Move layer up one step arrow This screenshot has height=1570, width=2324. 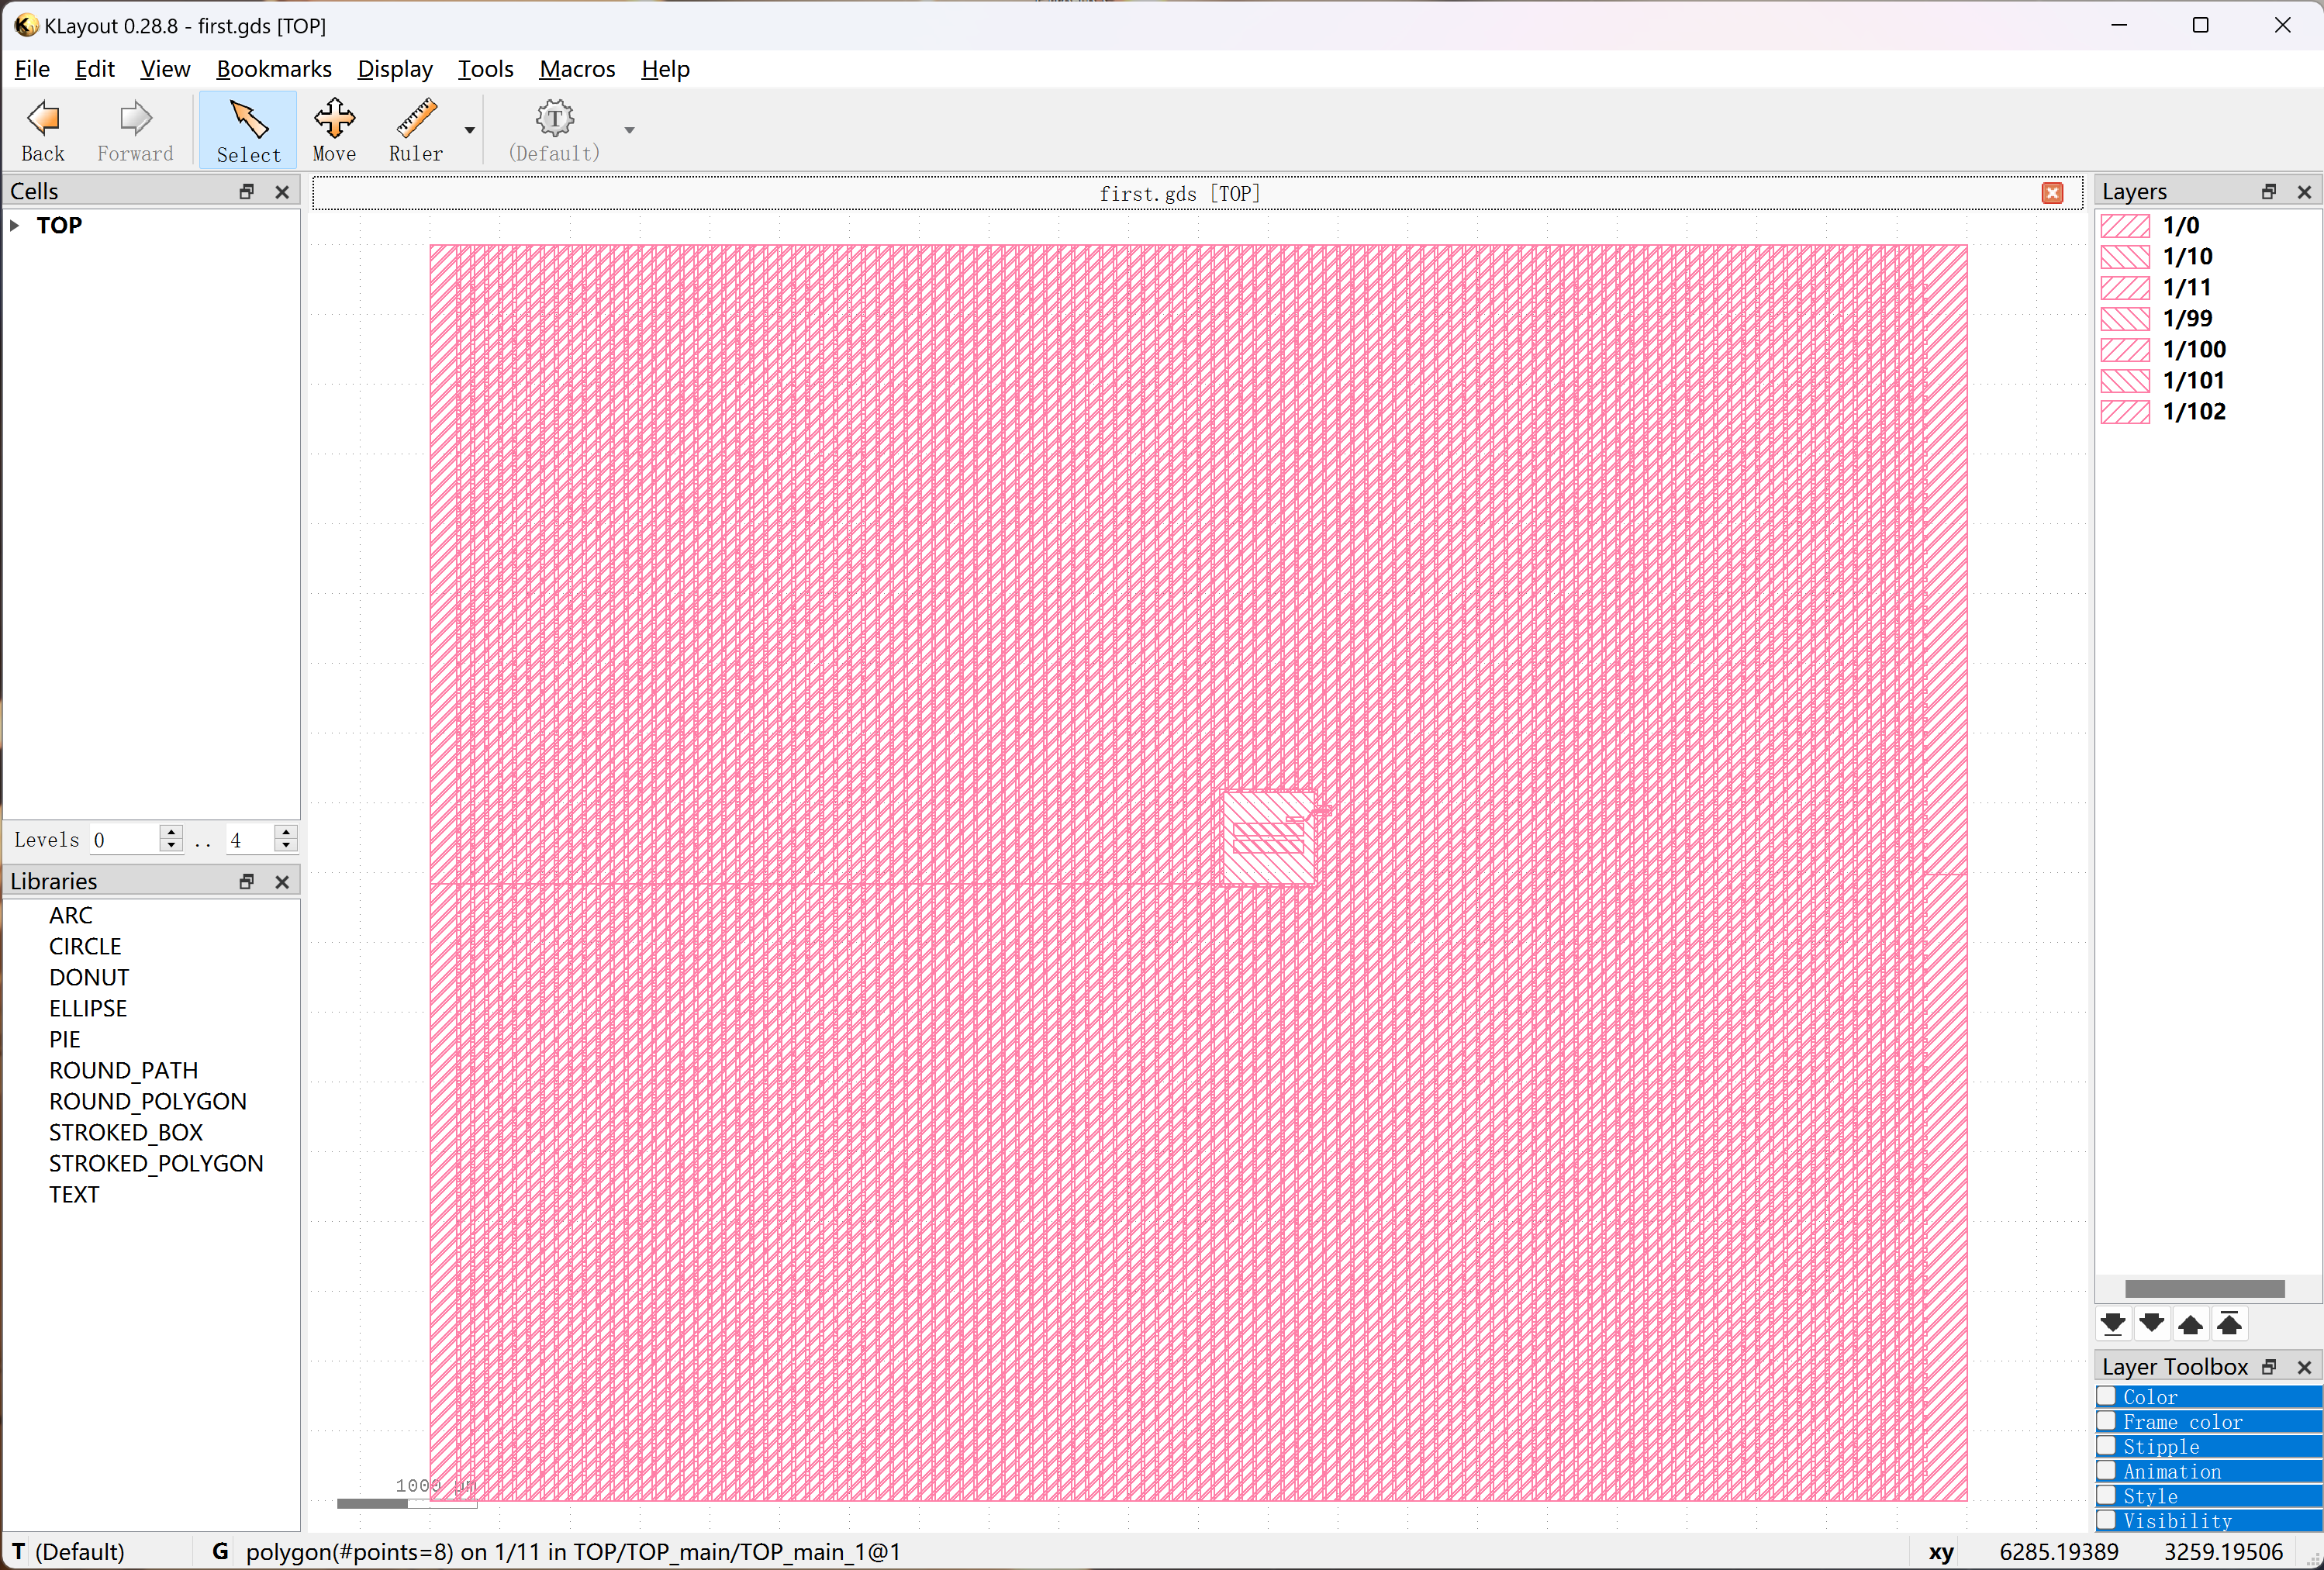coord(2190,1324)
